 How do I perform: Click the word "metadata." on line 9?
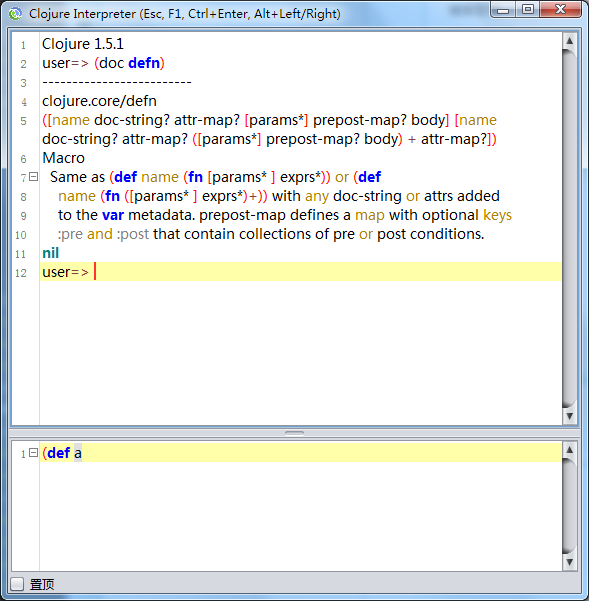(161, 215)
